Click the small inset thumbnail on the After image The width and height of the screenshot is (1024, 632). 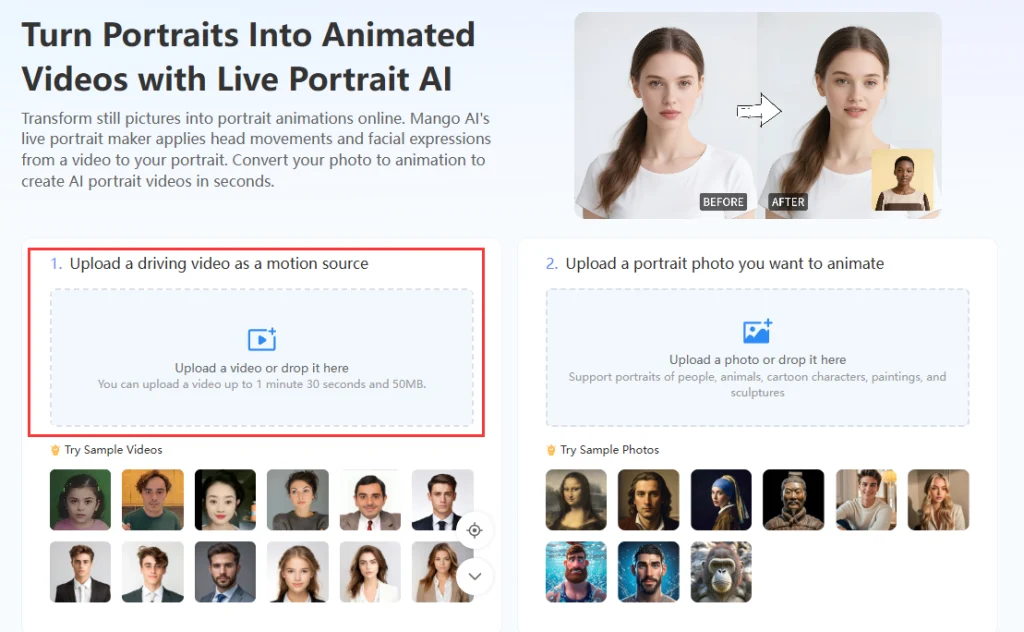tap(902, 181)
